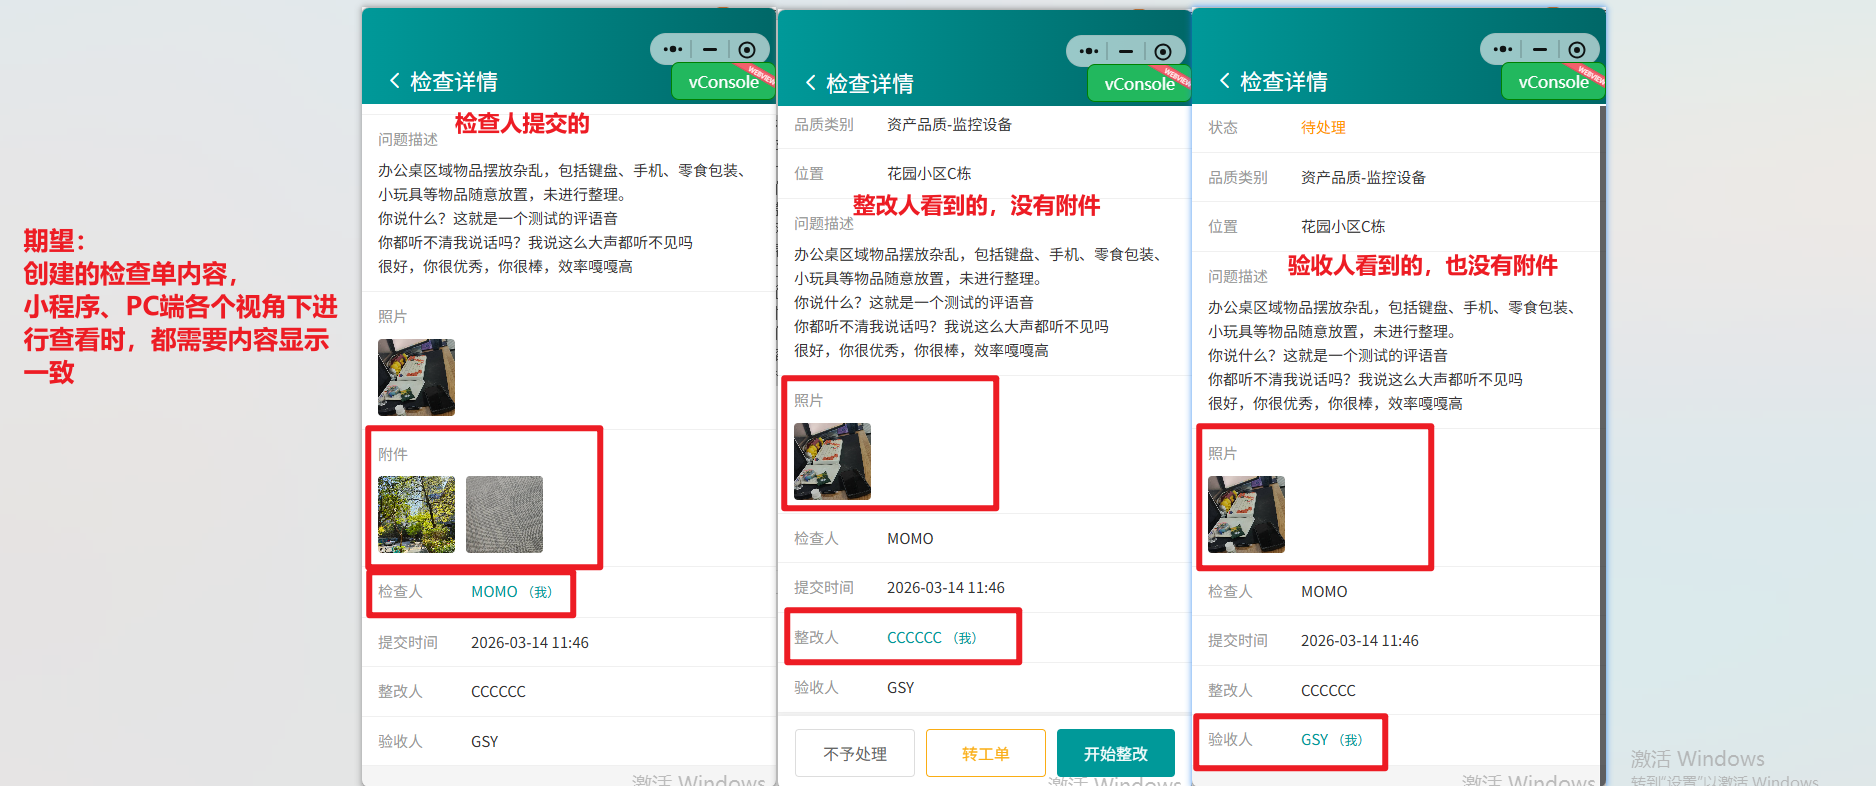Open the desk photo thumbnail in middle panel
Image resolution: width=1876 pixels, height=786 pixels.
tap(832, 461)
